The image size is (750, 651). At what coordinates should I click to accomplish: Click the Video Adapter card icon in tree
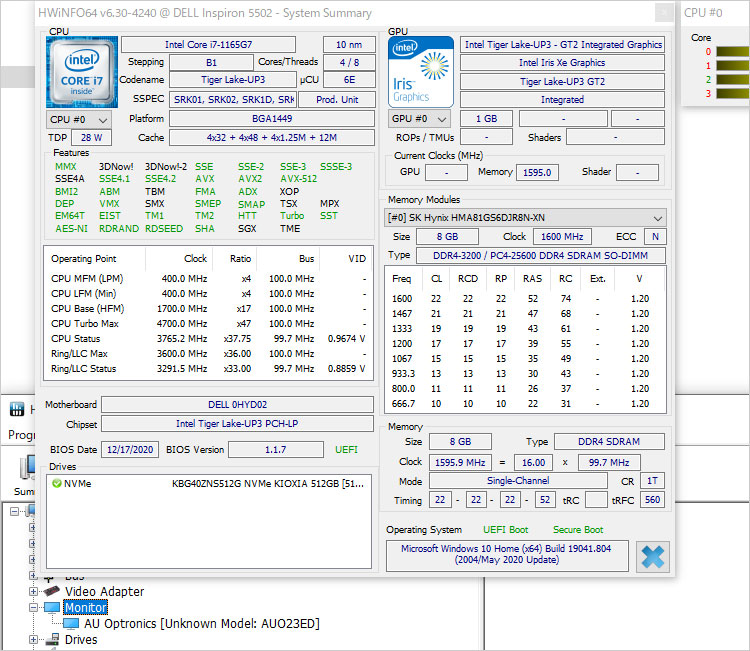51,592
